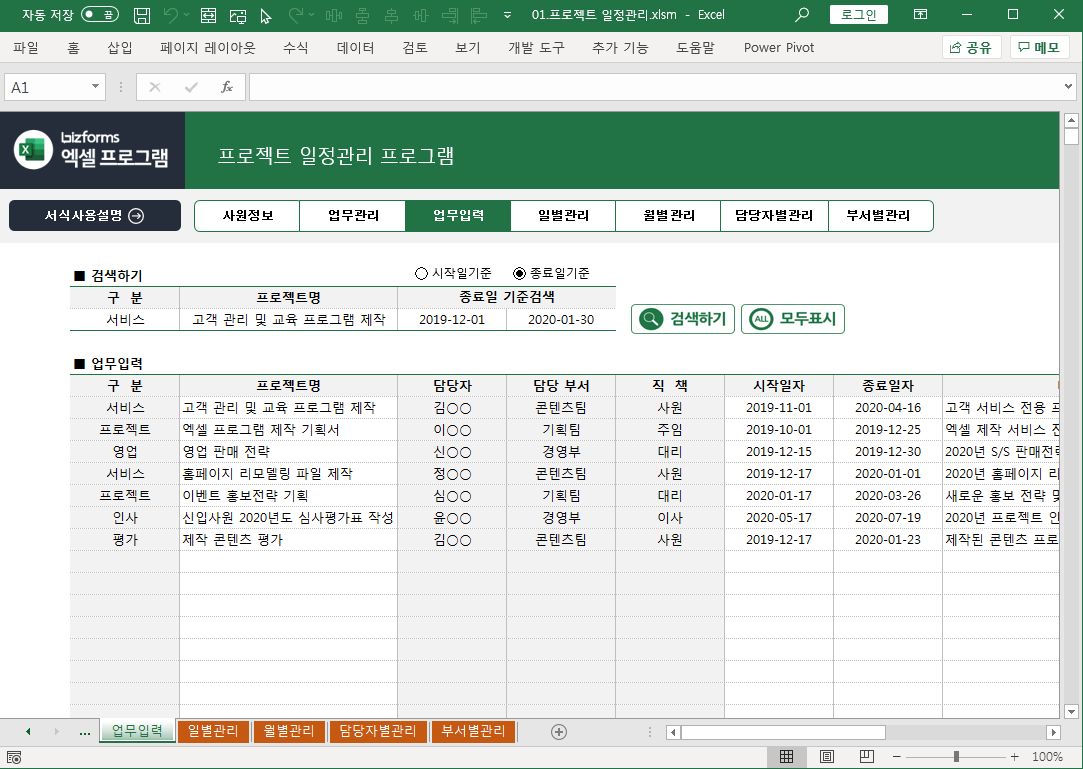Click the Undo arrow icon
Viewport: 1083px width, 769px height.
171,15
